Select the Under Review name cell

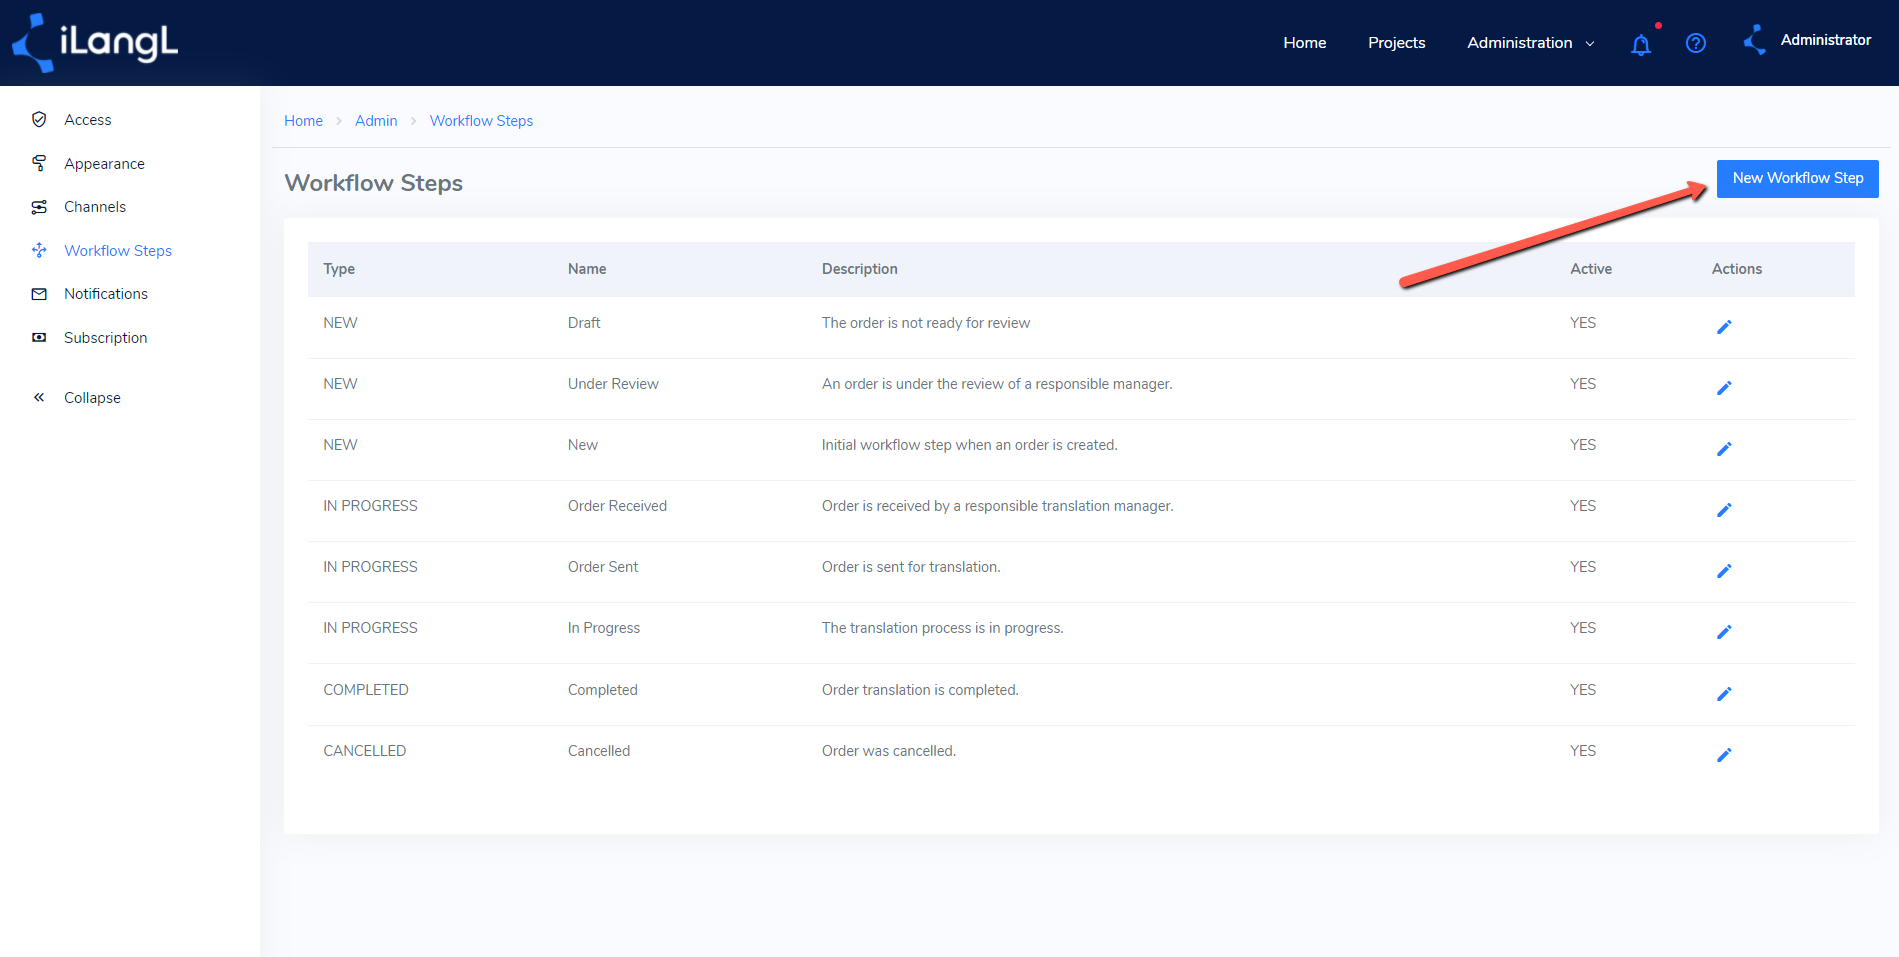[x=613, y=384]
